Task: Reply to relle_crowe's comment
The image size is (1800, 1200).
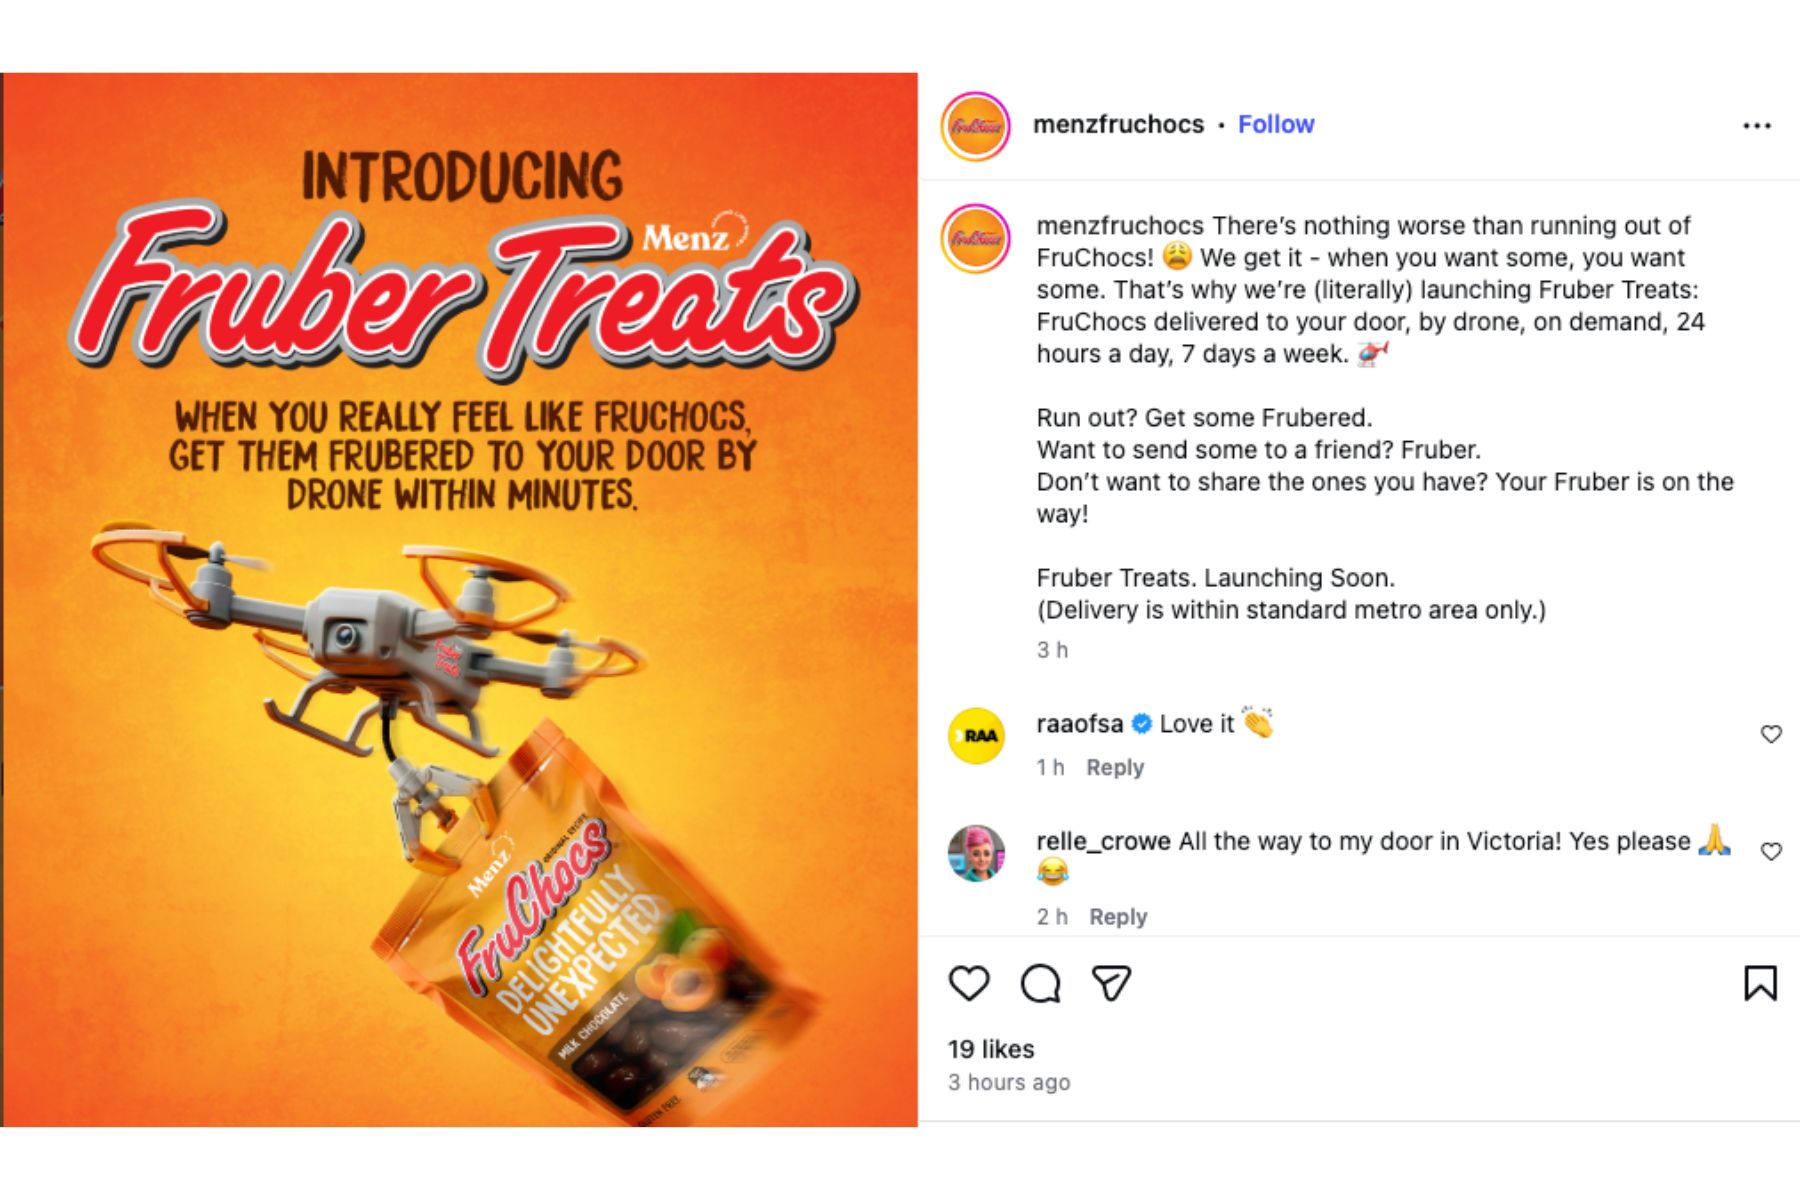Action: click(x=1117, y=917)
